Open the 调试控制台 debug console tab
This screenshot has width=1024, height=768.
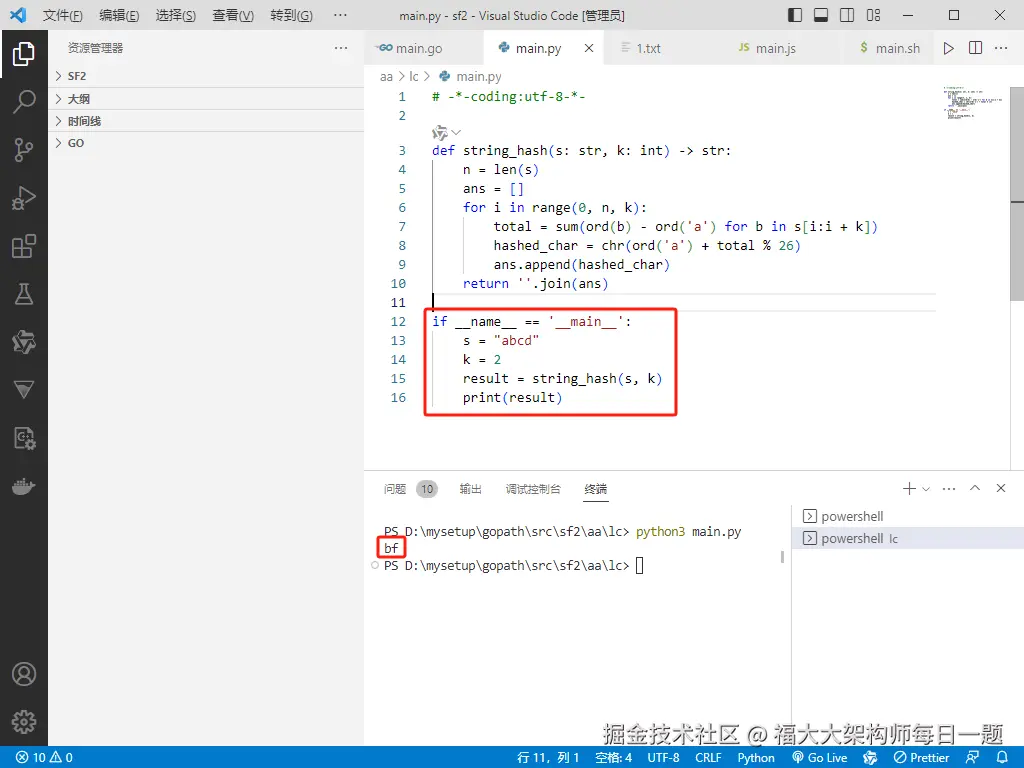click(x=533, y=488)
